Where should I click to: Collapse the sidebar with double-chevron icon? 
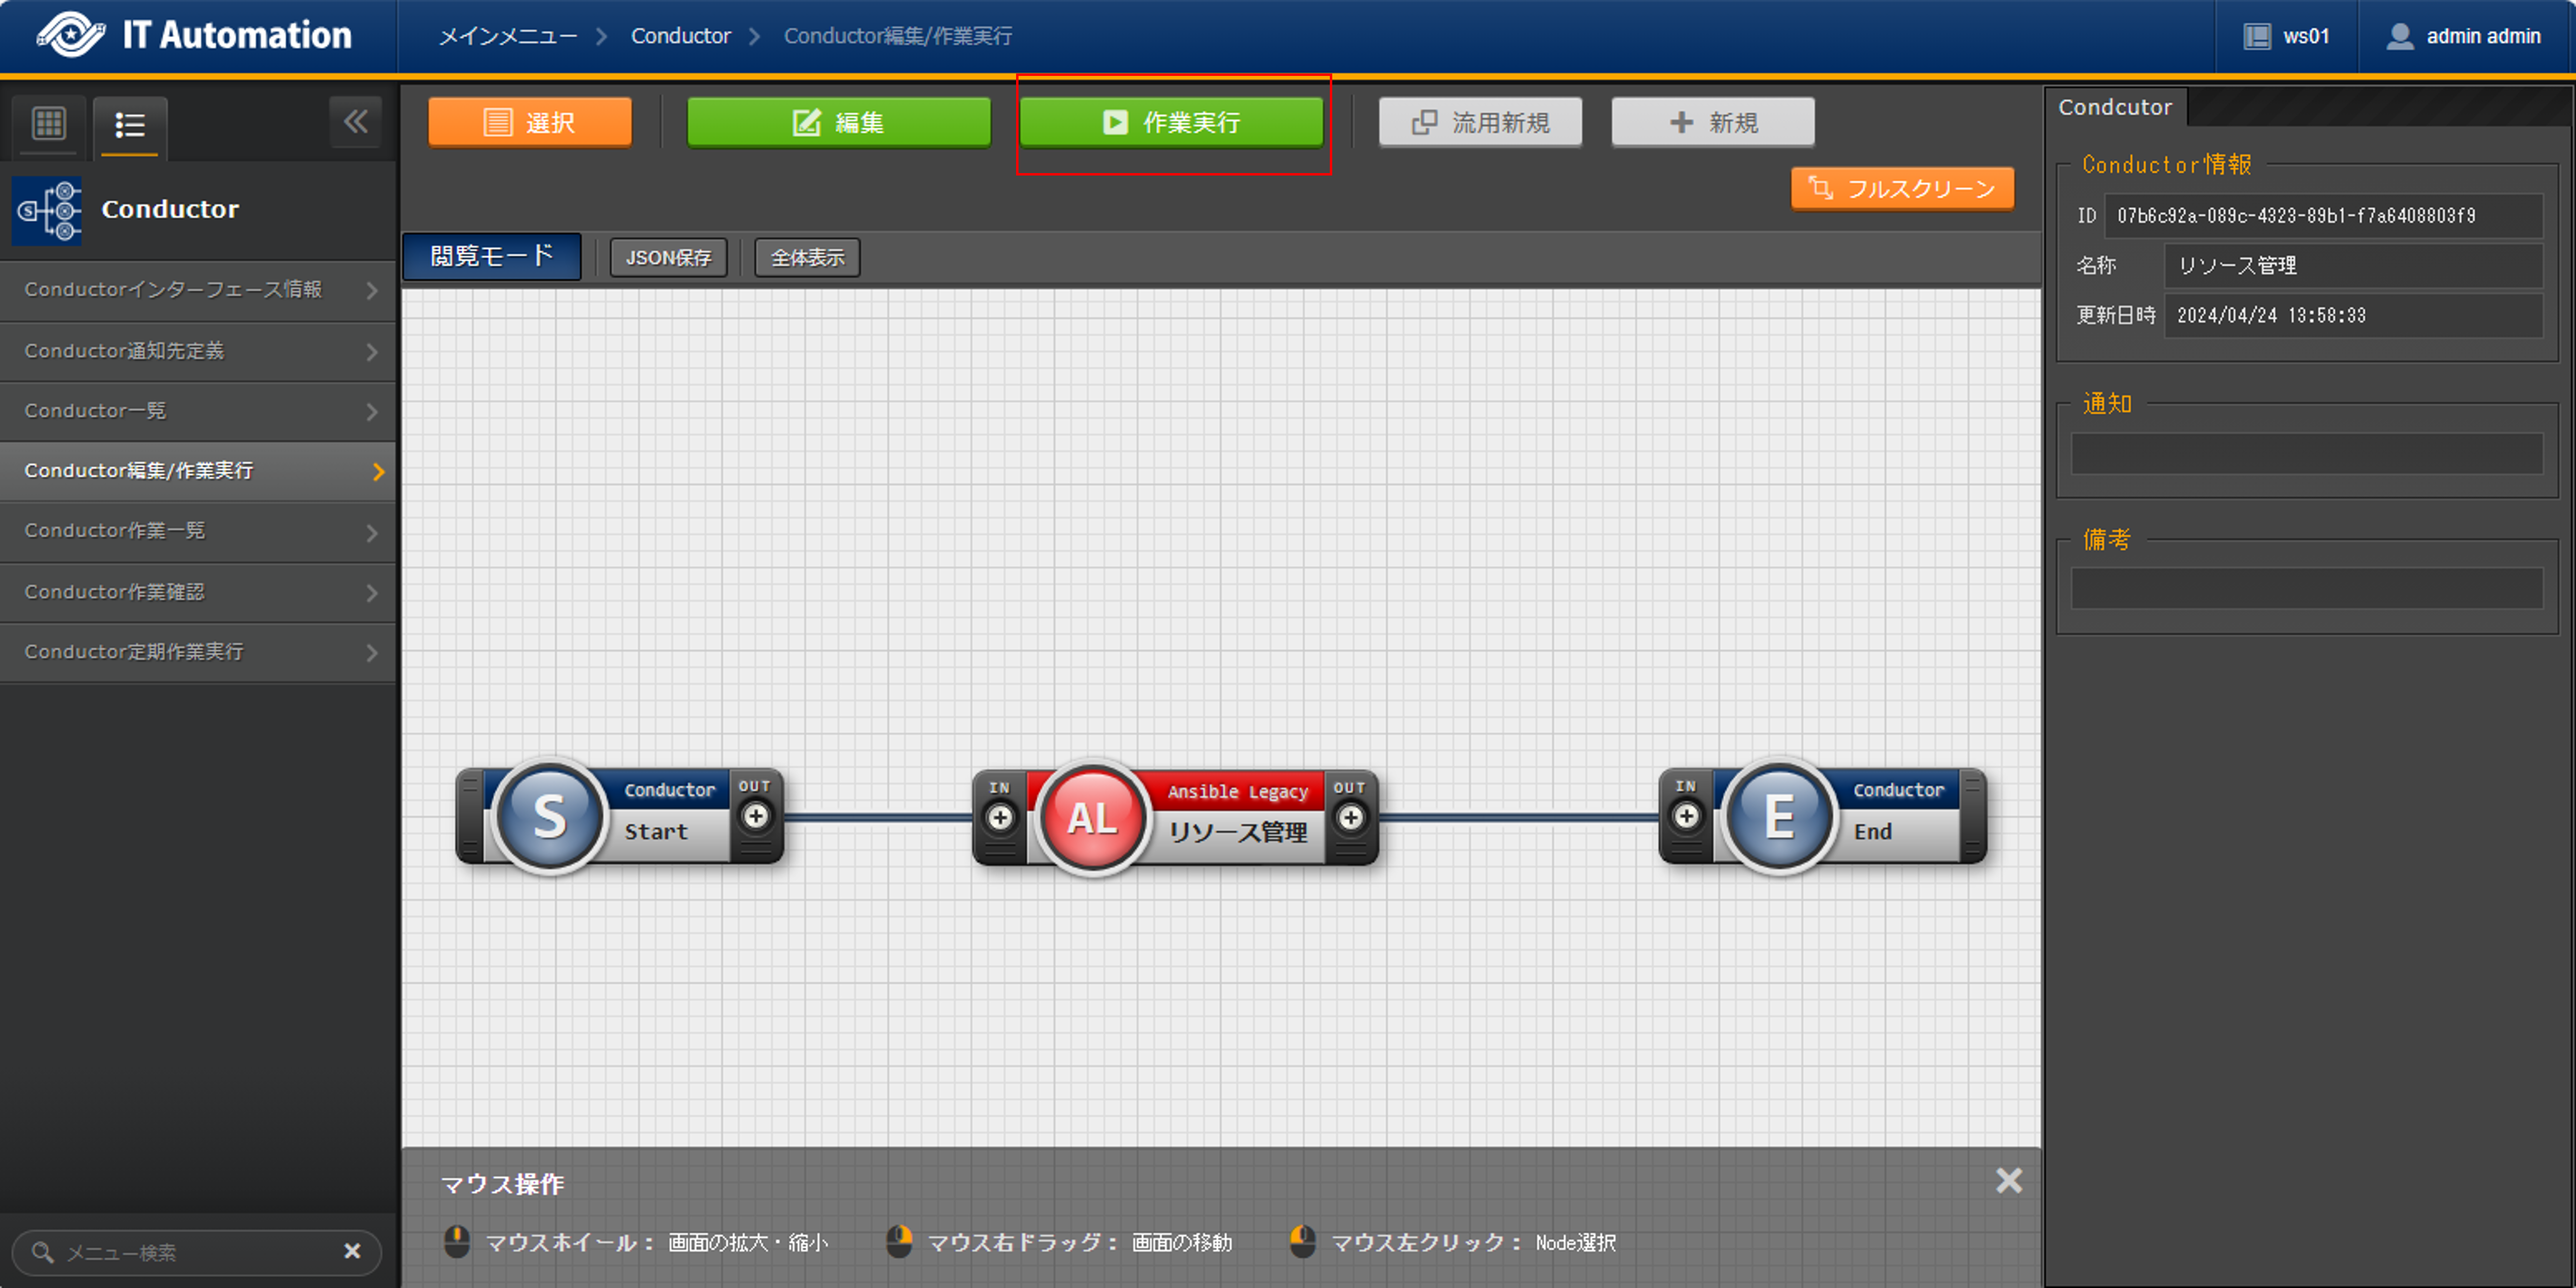click(x=355, y=122)
